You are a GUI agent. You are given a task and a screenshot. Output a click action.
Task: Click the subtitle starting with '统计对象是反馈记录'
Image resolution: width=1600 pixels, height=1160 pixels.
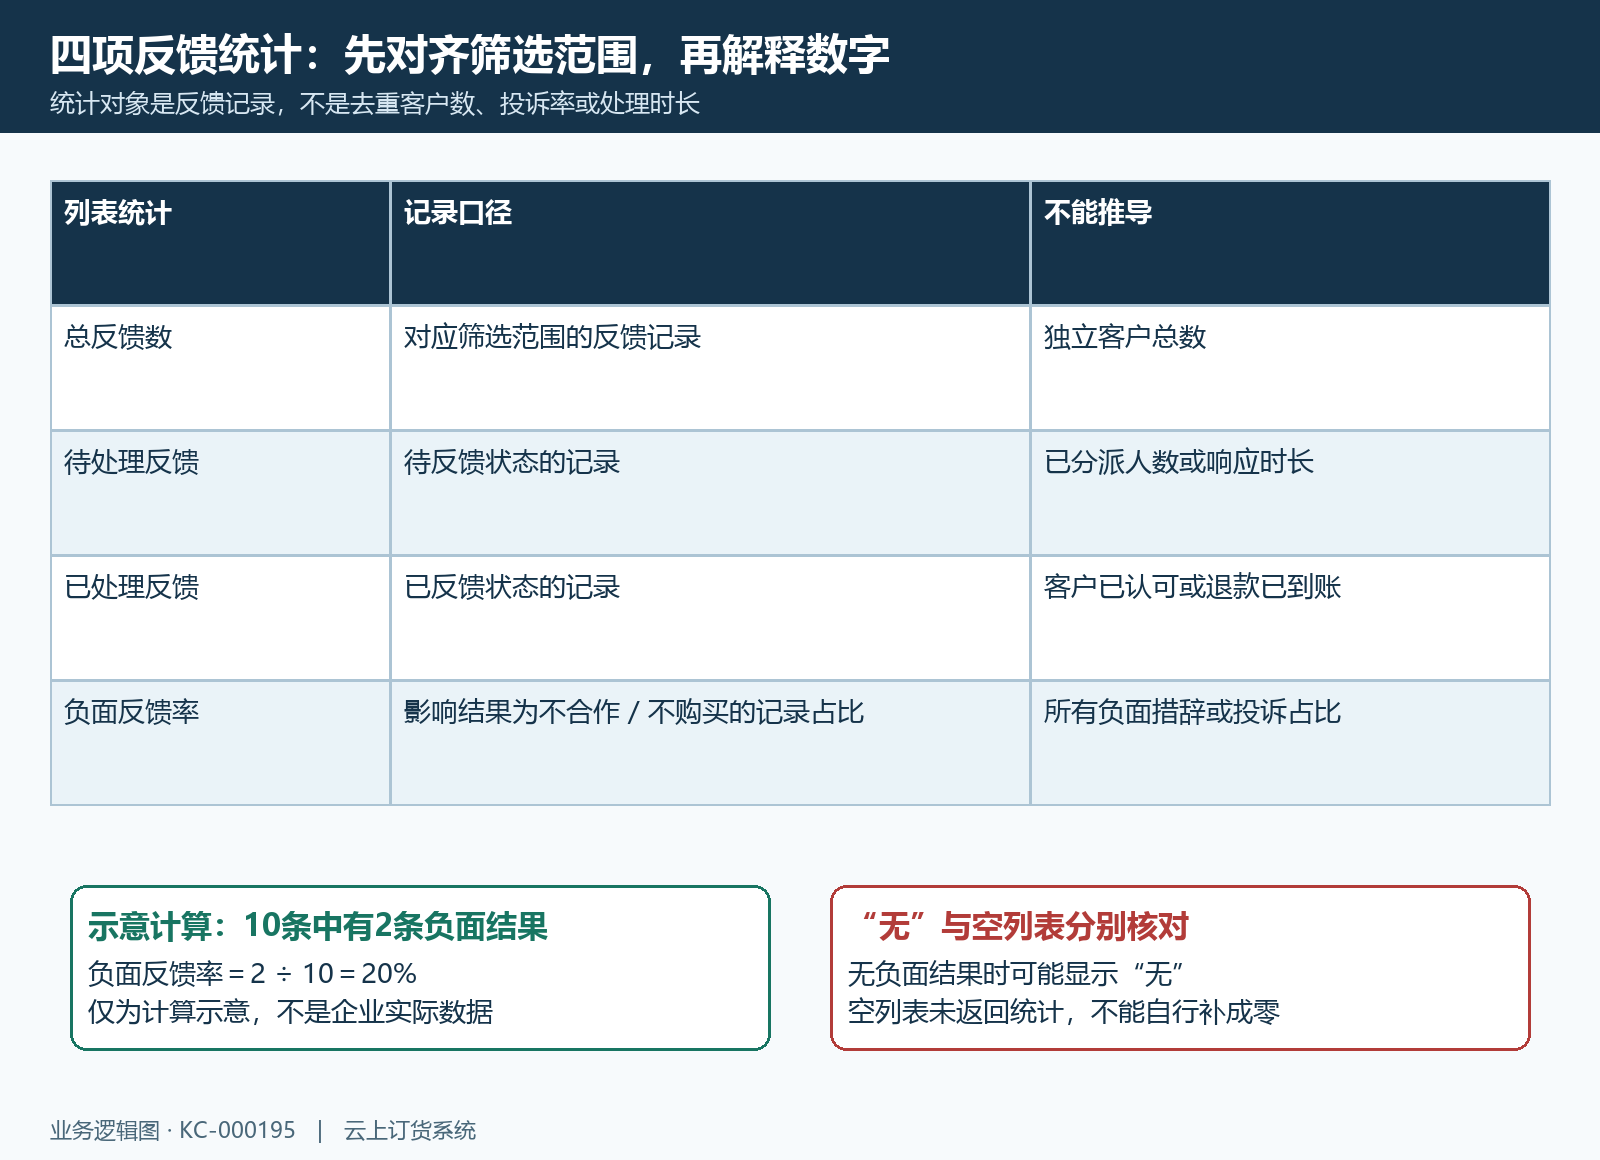pos(375,104)
